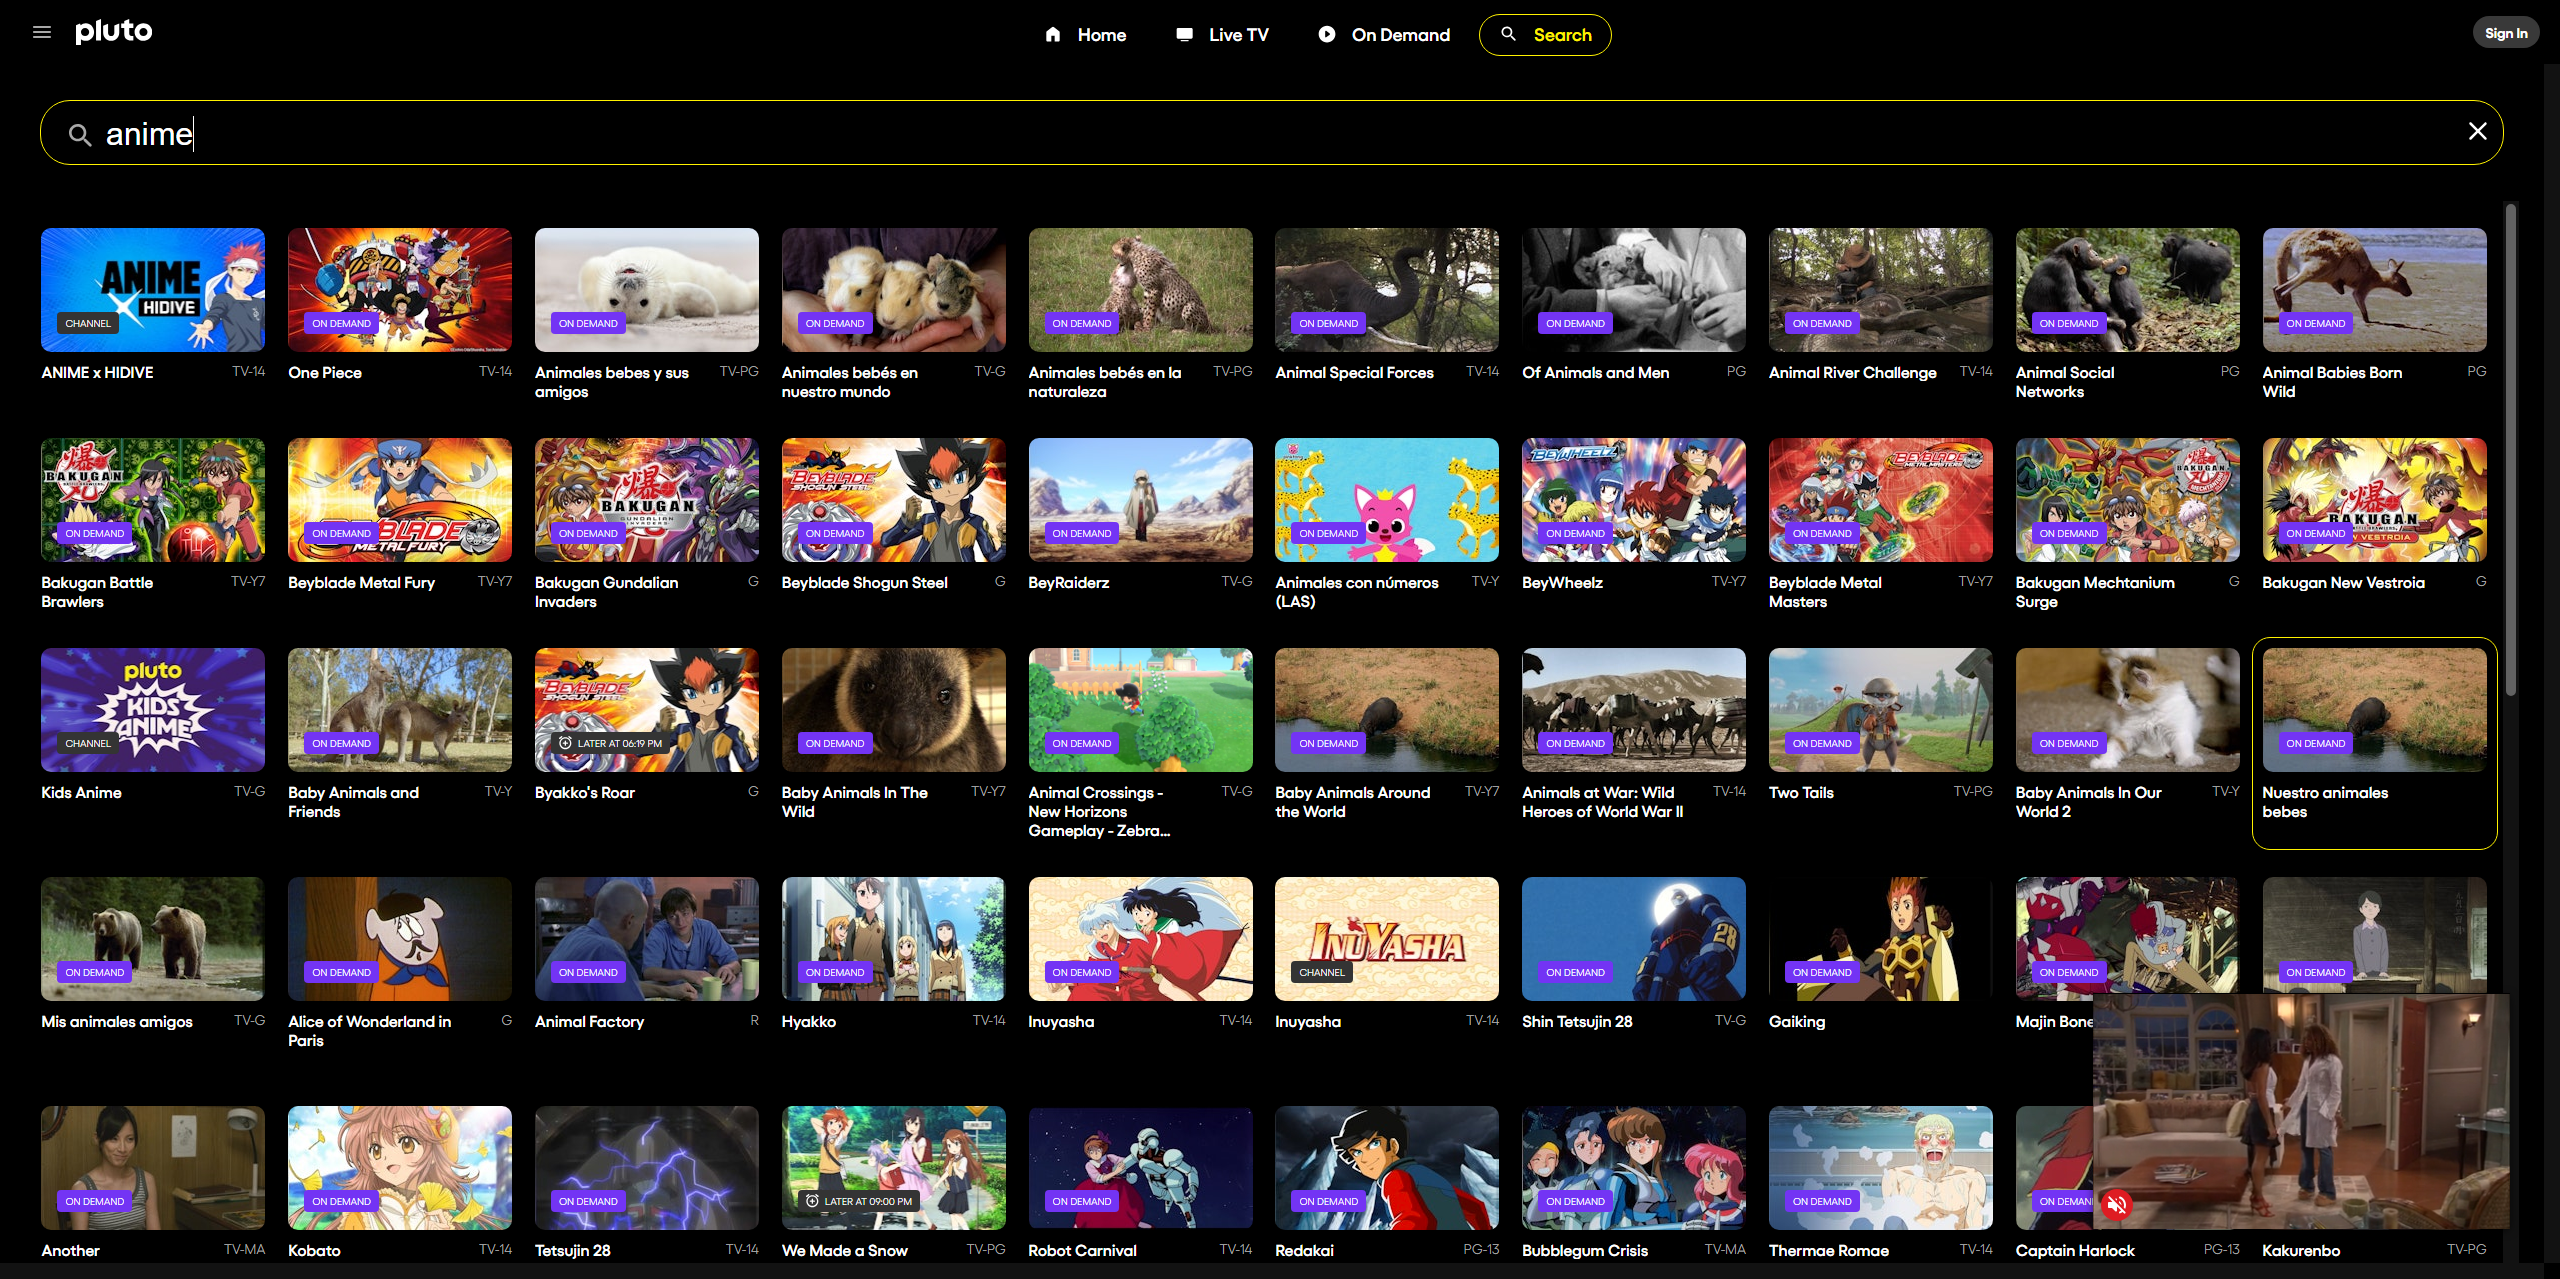Open the On Demand tab
This screenshot has height=1279, width=2560.
click(x=1400, y=35)
